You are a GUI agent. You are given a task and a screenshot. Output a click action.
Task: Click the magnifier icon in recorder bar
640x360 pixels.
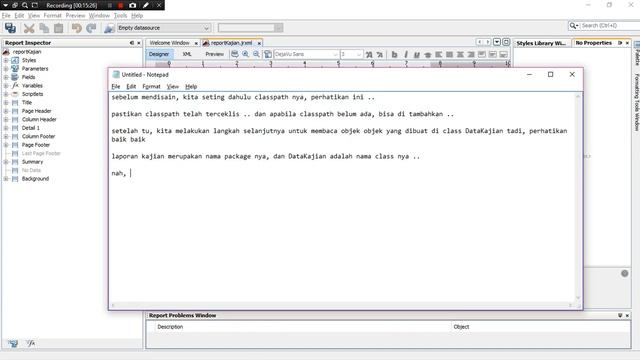(25, 5)
